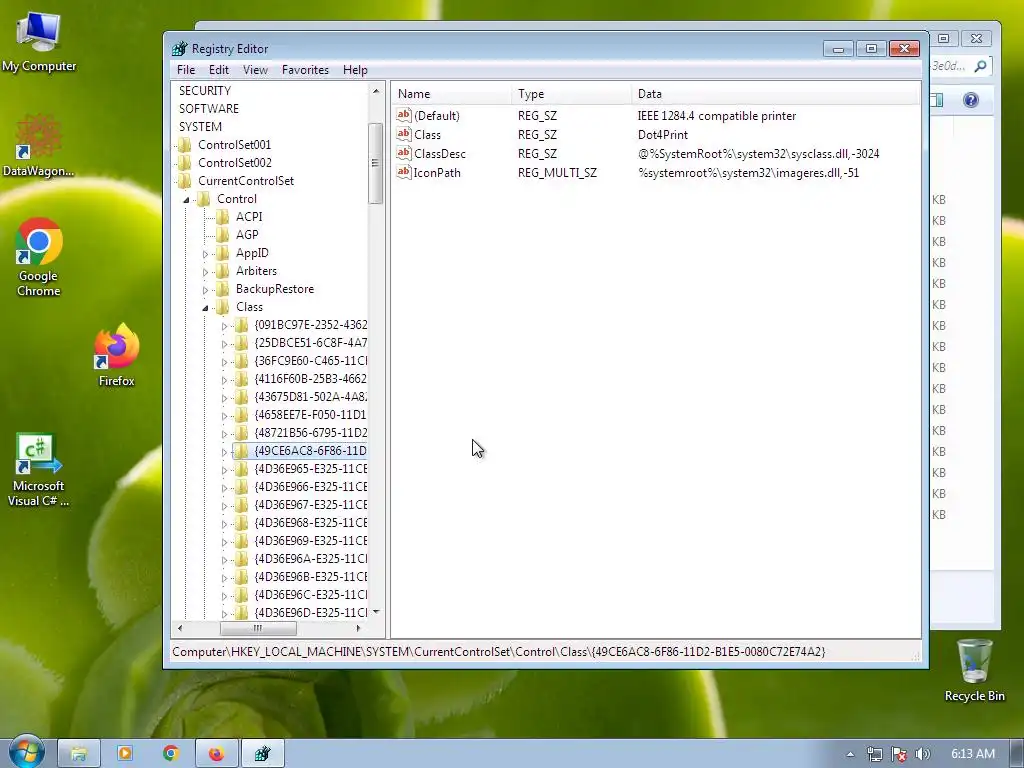Open the View menu
1024x768 pixels.
(x=255, y=70)
